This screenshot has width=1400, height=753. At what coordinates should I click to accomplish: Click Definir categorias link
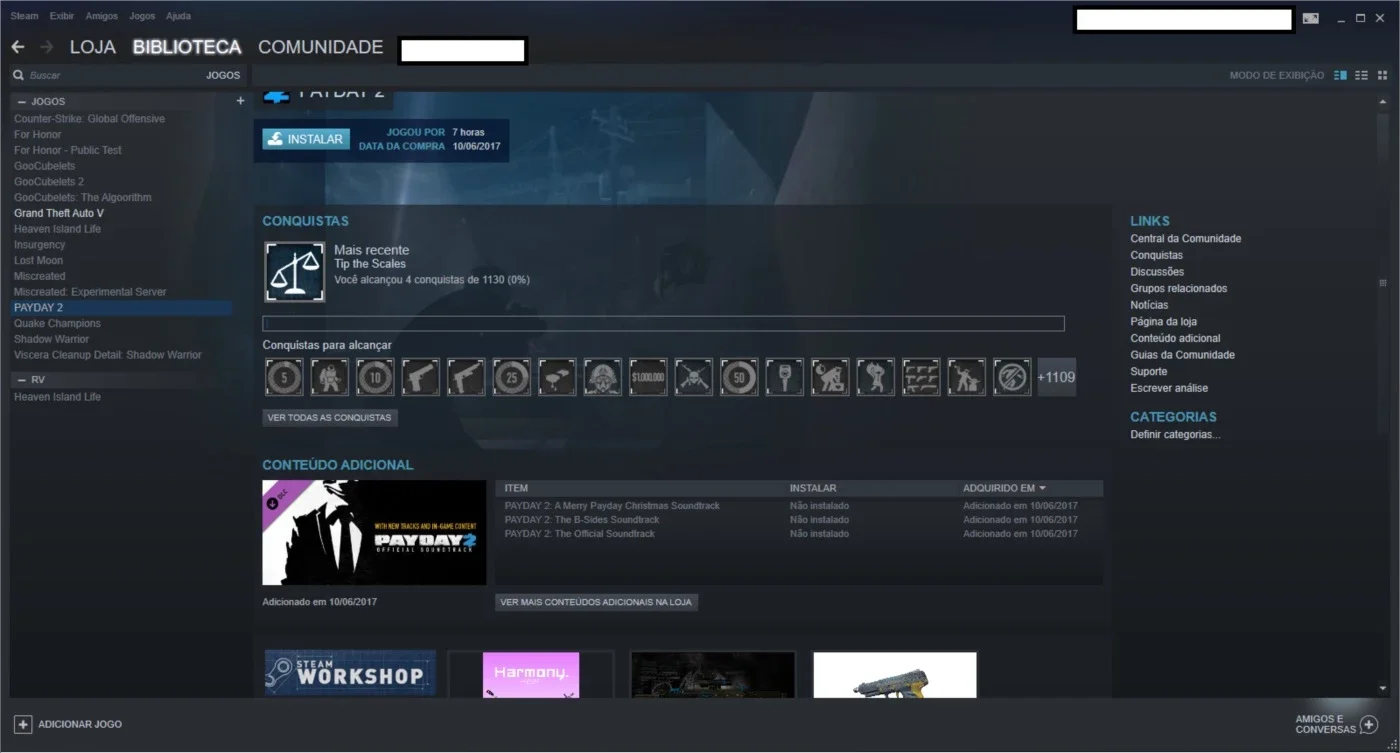point(1175,435)
